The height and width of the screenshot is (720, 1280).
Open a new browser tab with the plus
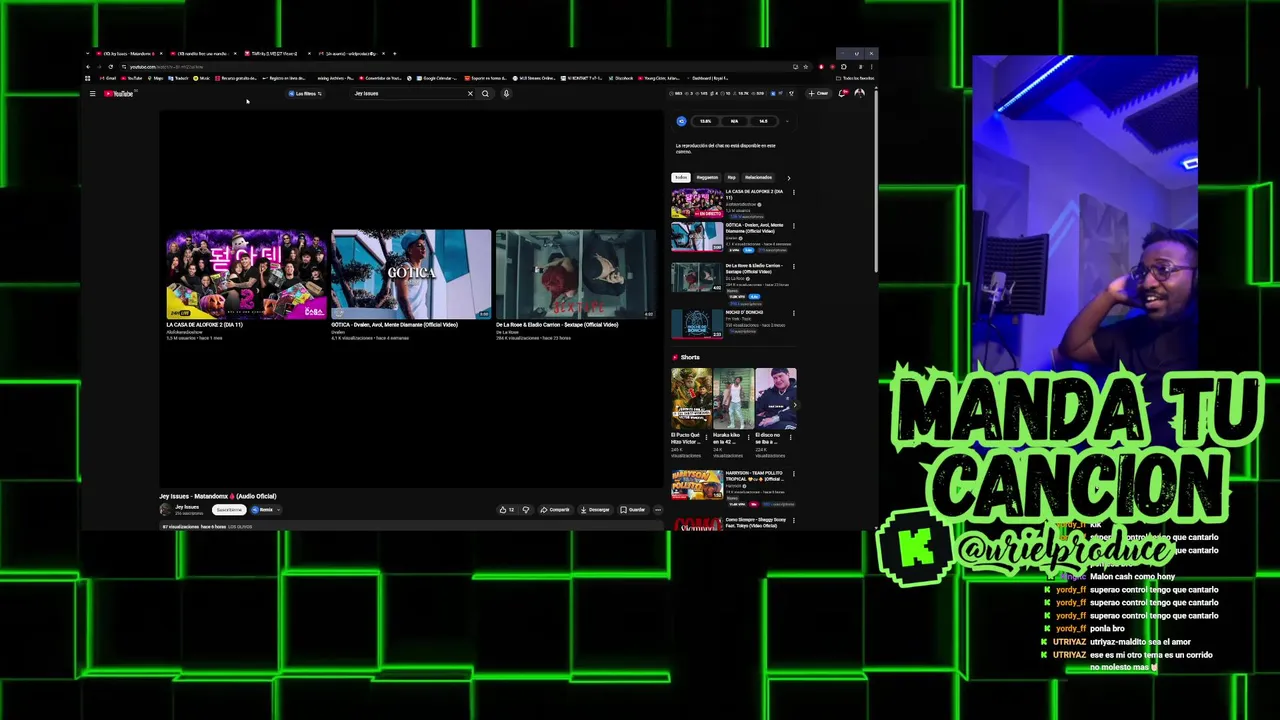tap(394, 53)
